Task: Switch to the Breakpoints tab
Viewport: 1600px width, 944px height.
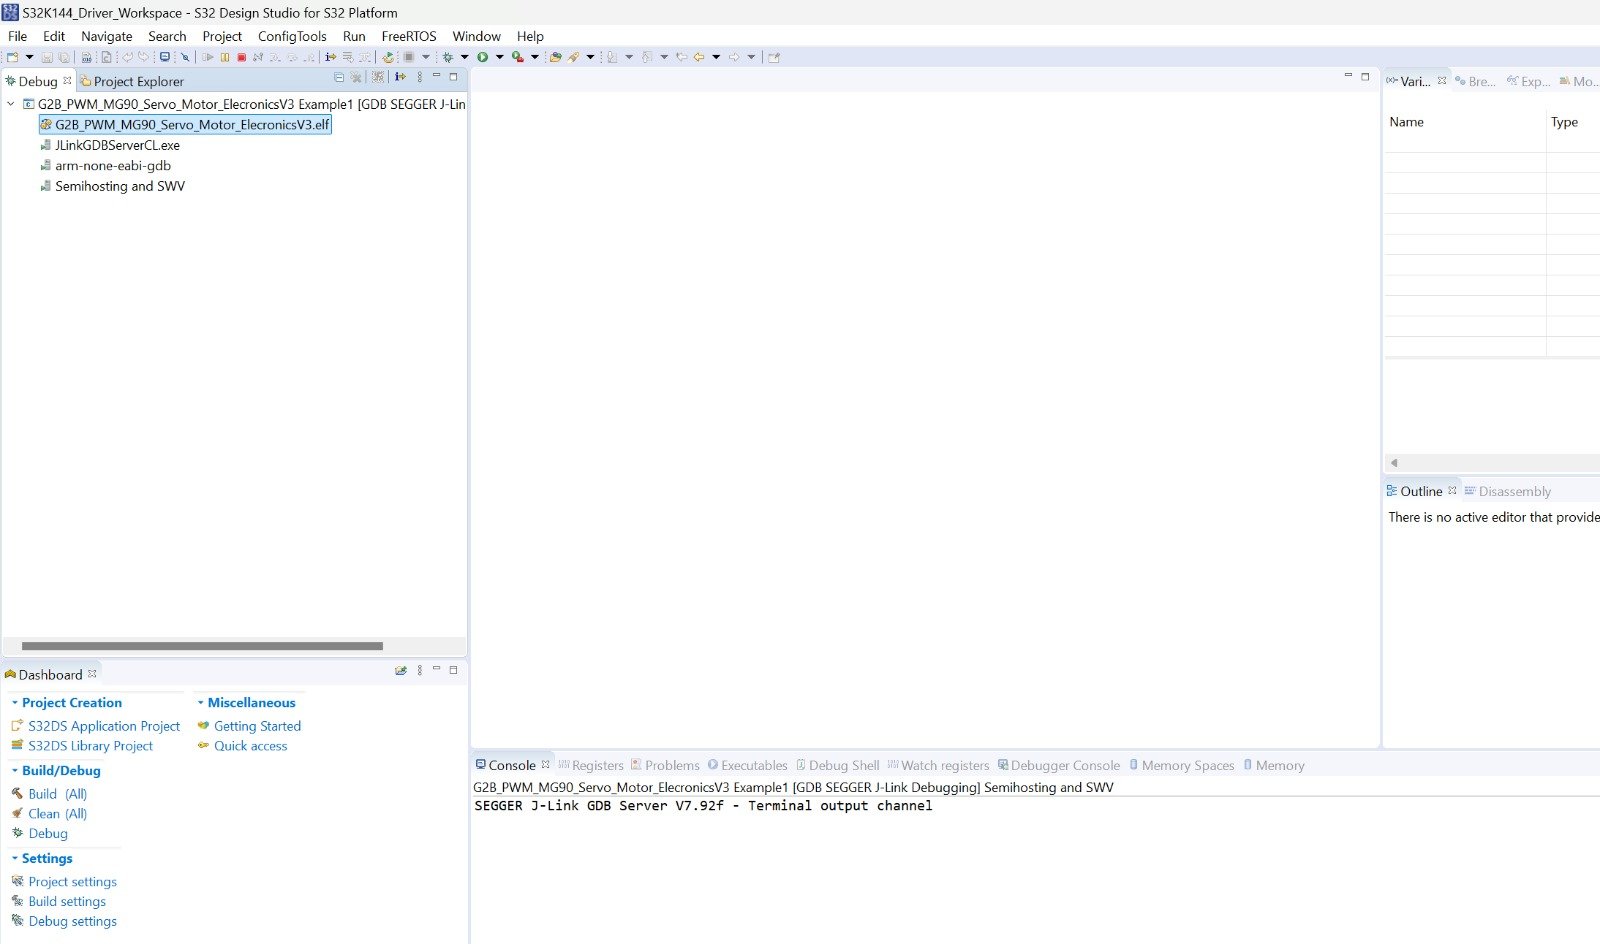Action: [1475, 81]
